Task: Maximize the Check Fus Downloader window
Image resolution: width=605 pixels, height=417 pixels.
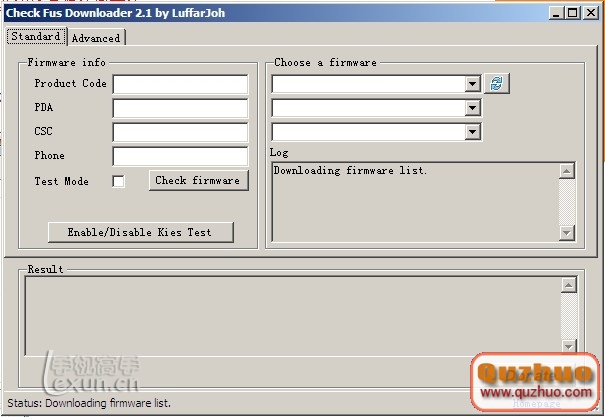Action: coord(573,13)
